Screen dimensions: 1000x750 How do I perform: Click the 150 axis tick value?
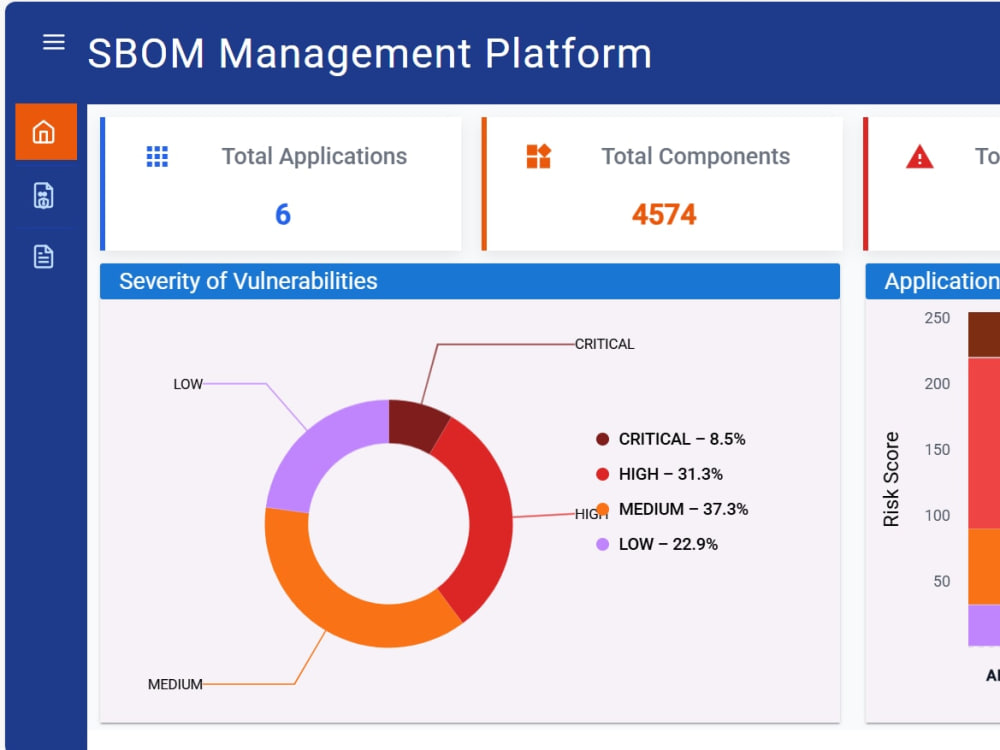(x=937, y=449)
